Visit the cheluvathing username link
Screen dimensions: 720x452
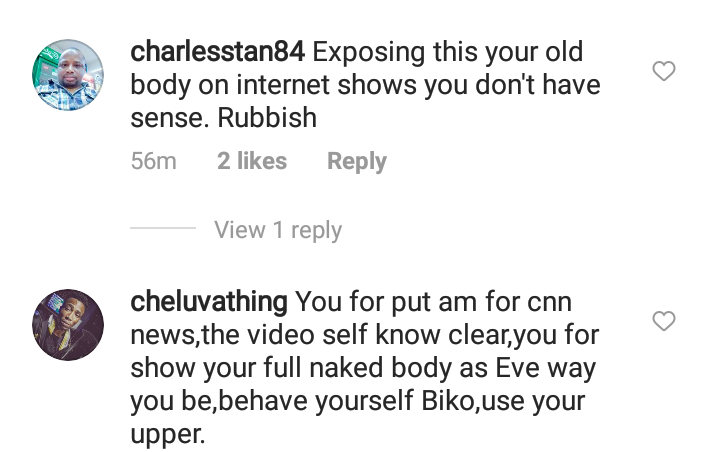click(x=209, y=302)
